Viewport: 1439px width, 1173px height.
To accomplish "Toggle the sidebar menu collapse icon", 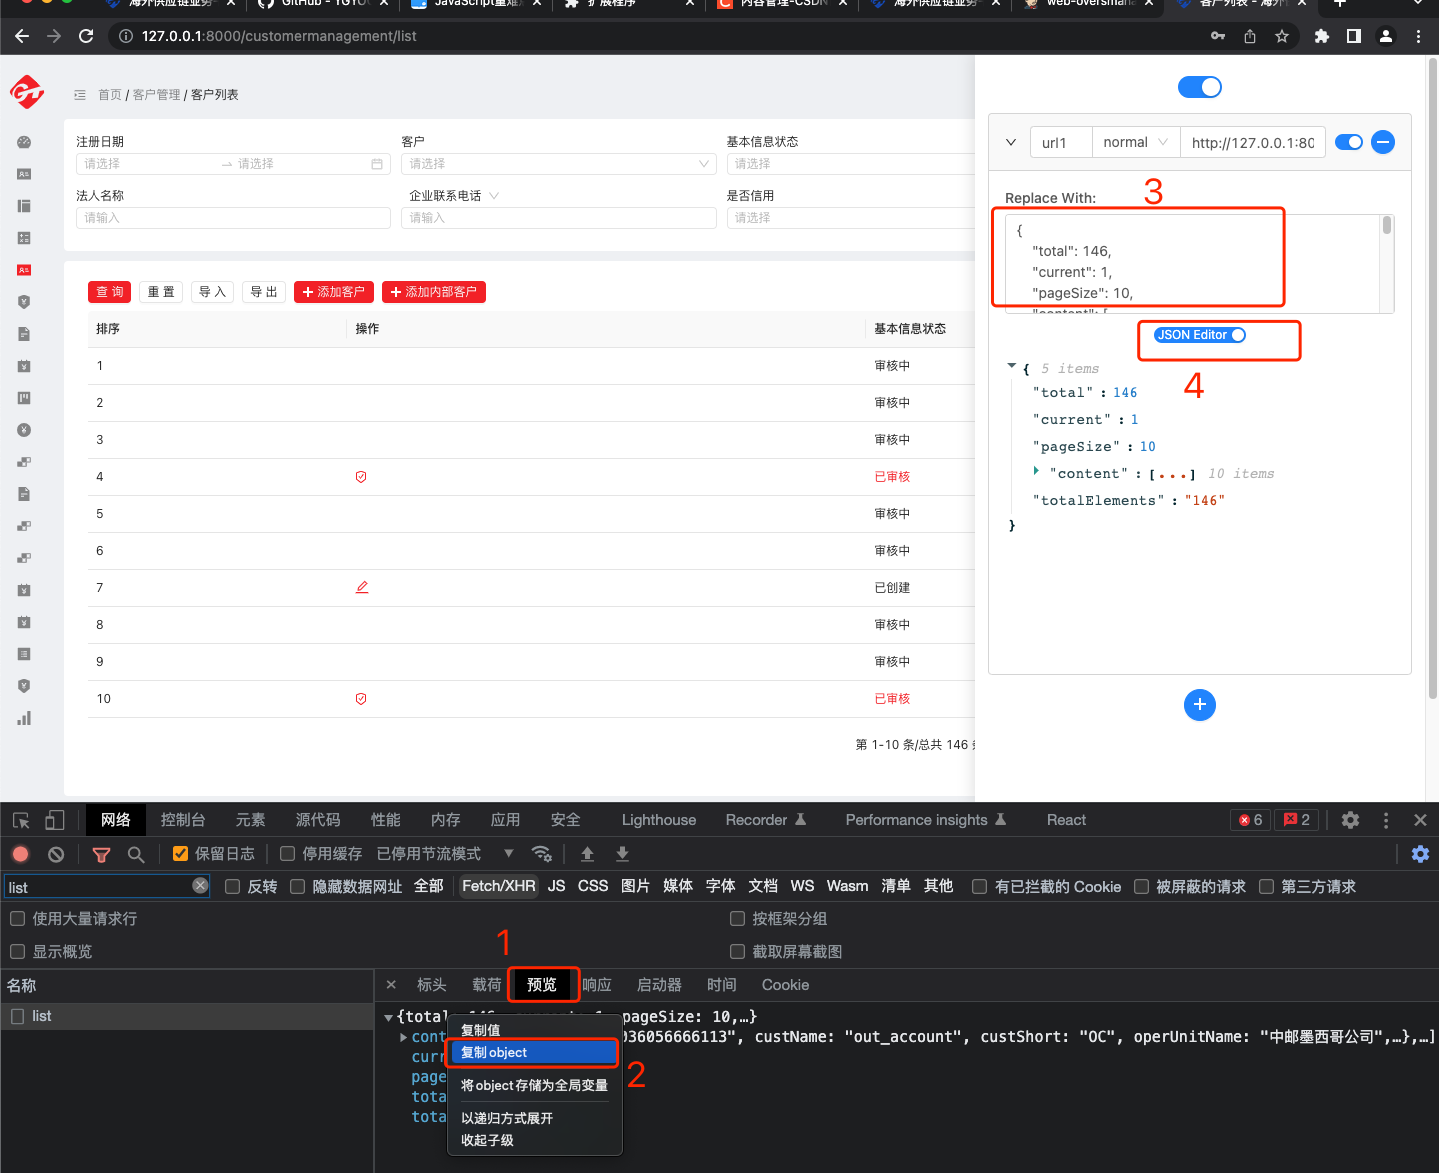I will click(80, 95).
